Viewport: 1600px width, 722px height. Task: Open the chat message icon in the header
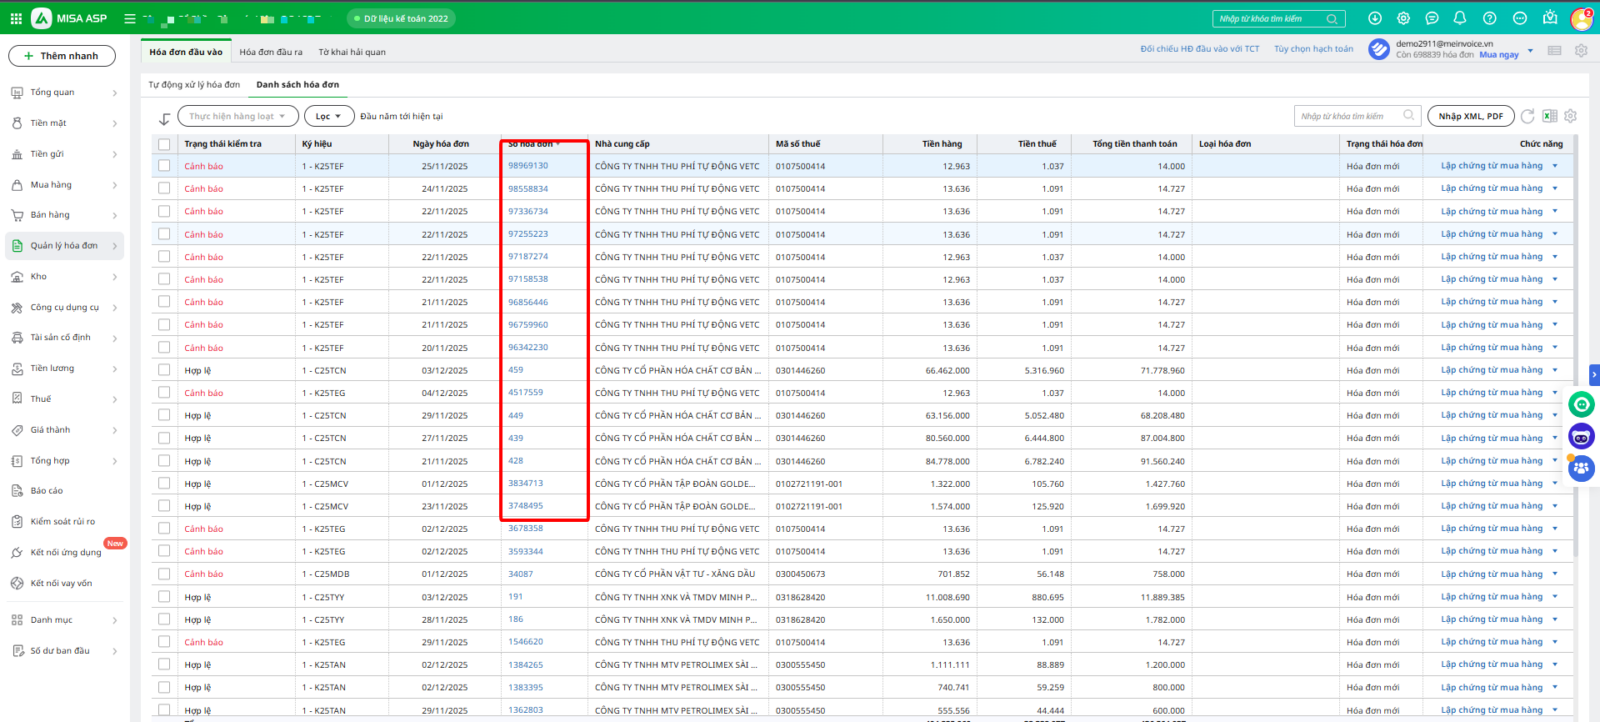point(1432,18)
